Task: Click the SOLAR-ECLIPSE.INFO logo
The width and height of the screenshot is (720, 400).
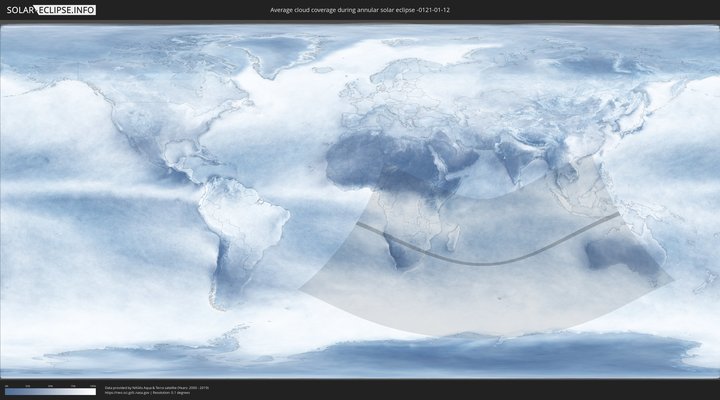Action: 51,10
